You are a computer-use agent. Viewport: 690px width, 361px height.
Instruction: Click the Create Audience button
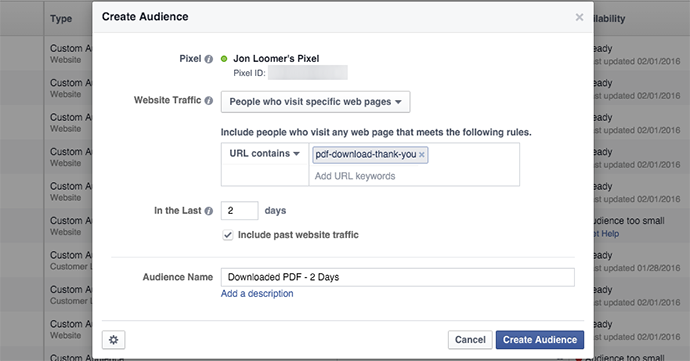tap(540, 340)
